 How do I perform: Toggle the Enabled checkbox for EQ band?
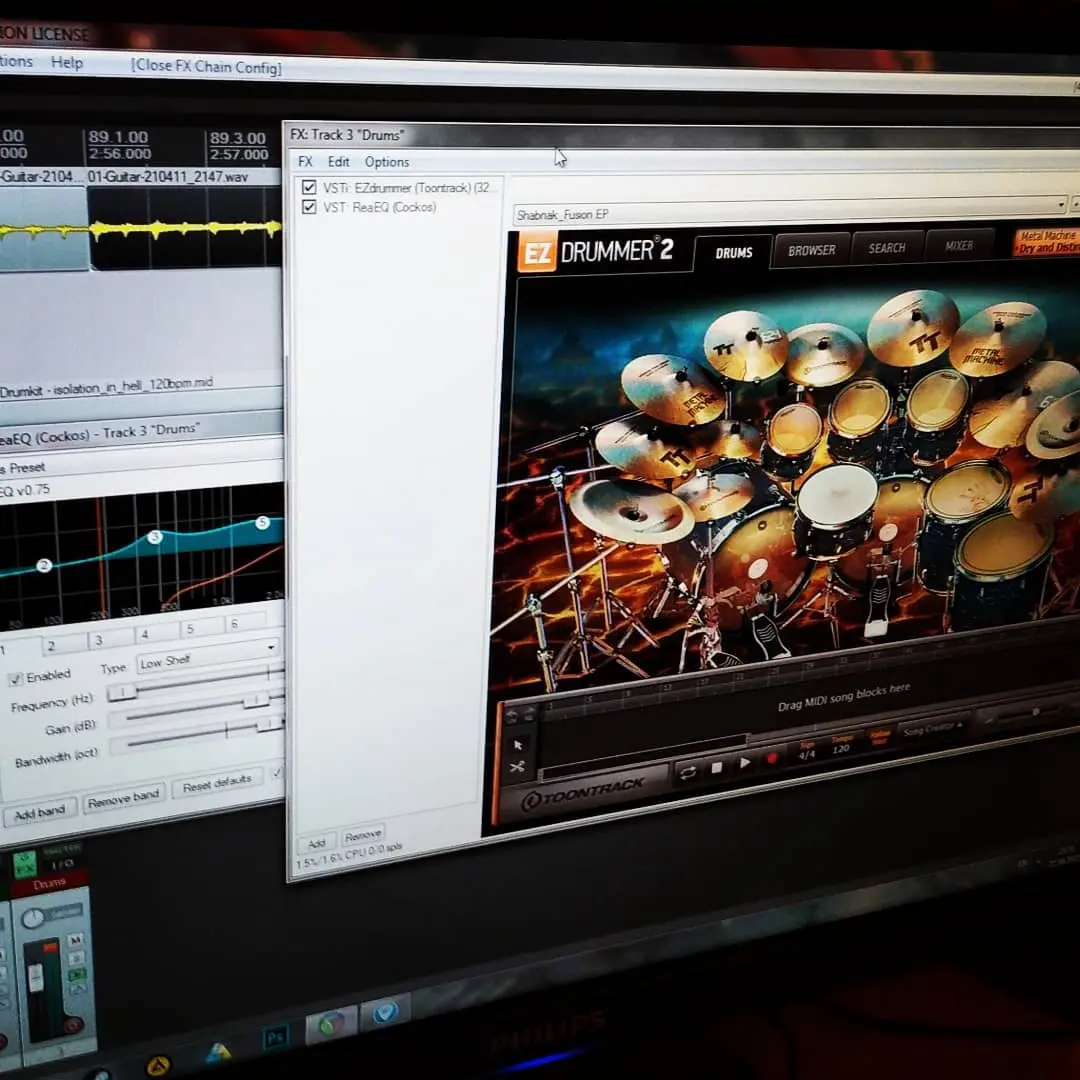[15, 679]
